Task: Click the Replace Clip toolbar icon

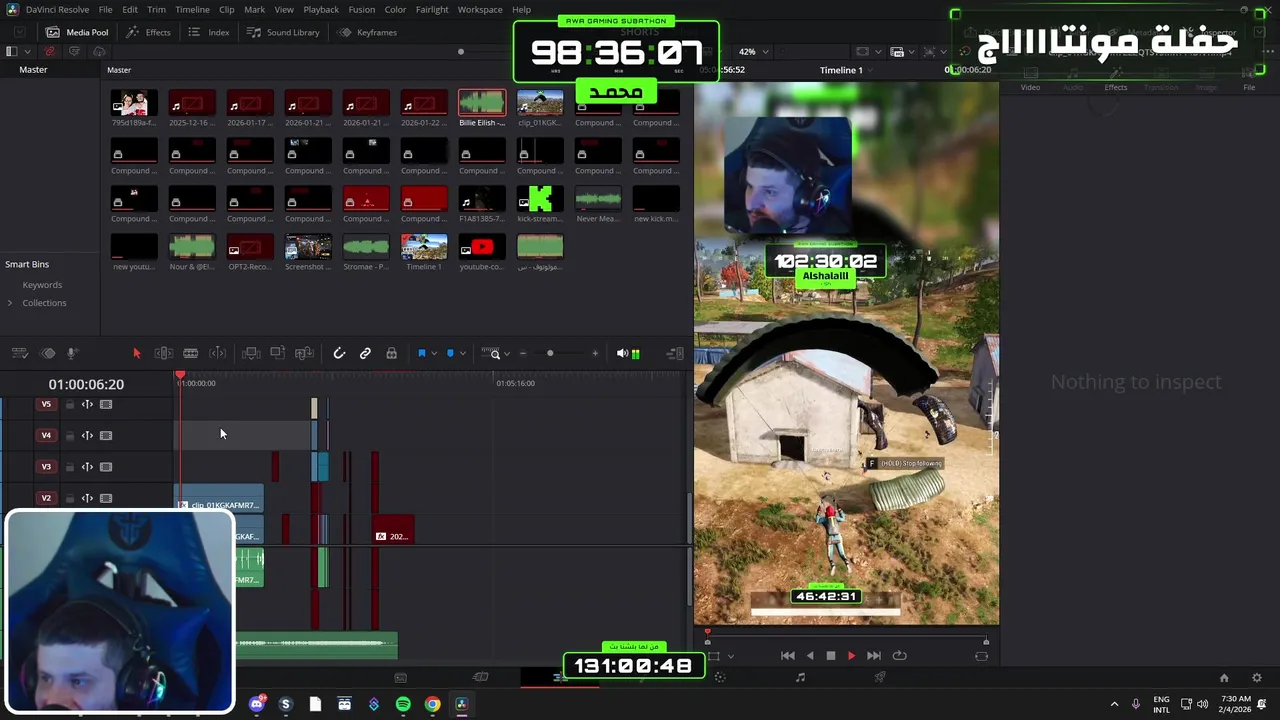Action: pyautogui.click(x=304, y=353)
